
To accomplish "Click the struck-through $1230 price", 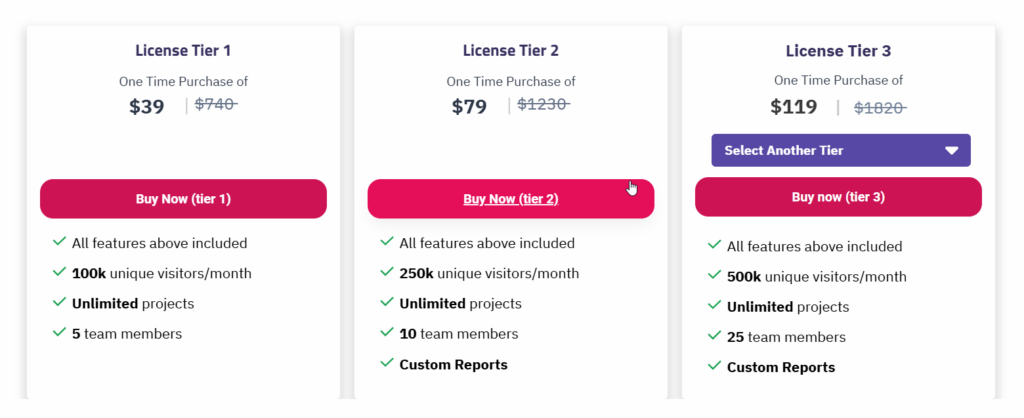I will [x=543, y=104].
